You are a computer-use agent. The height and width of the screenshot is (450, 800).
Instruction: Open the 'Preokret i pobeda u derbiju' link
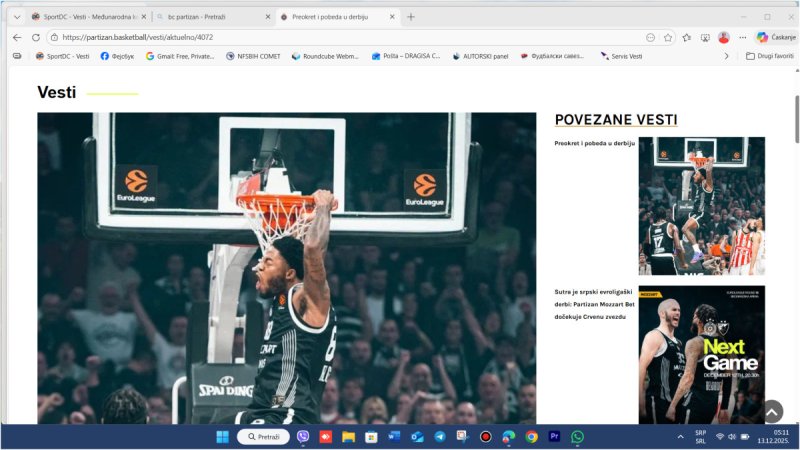pyautogui.click(x=594, y=144)
